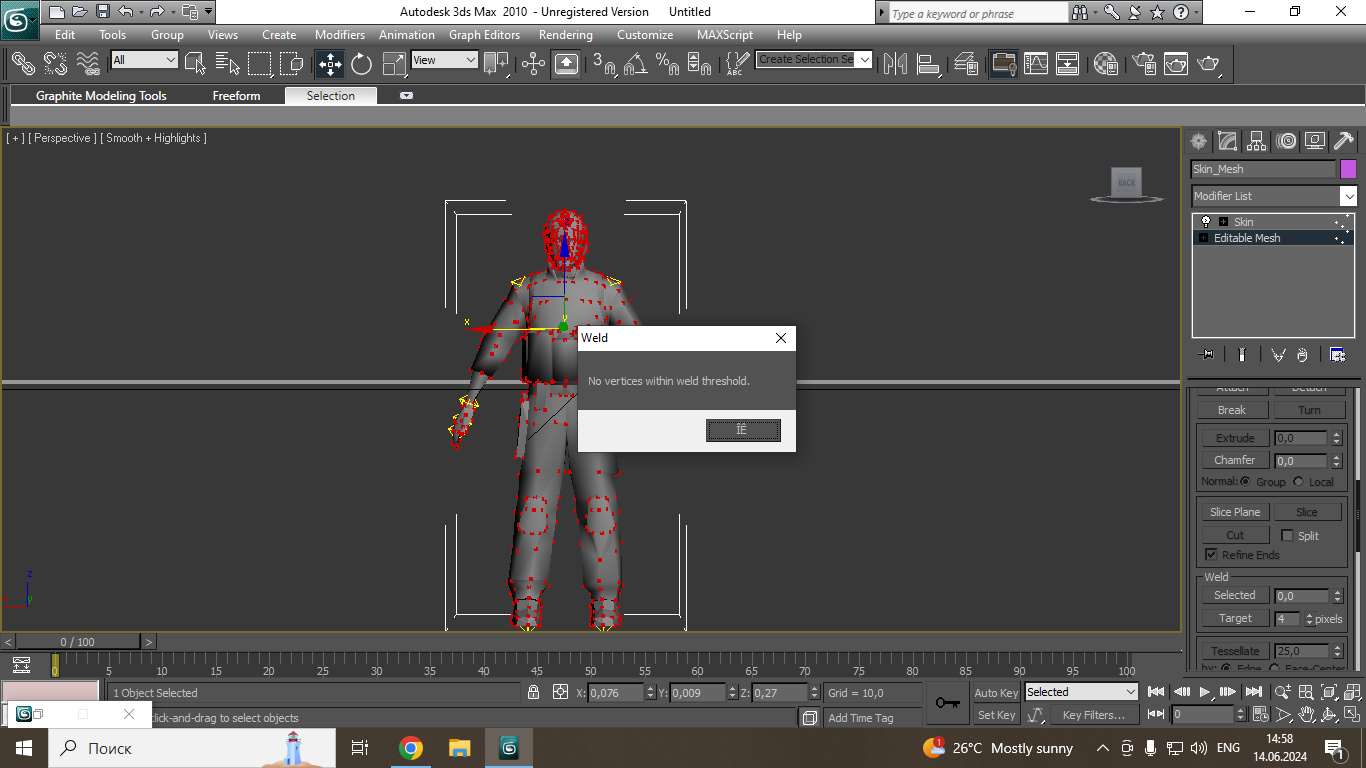Open Curve Editor from the toolbar

[x=1036, y=64]
